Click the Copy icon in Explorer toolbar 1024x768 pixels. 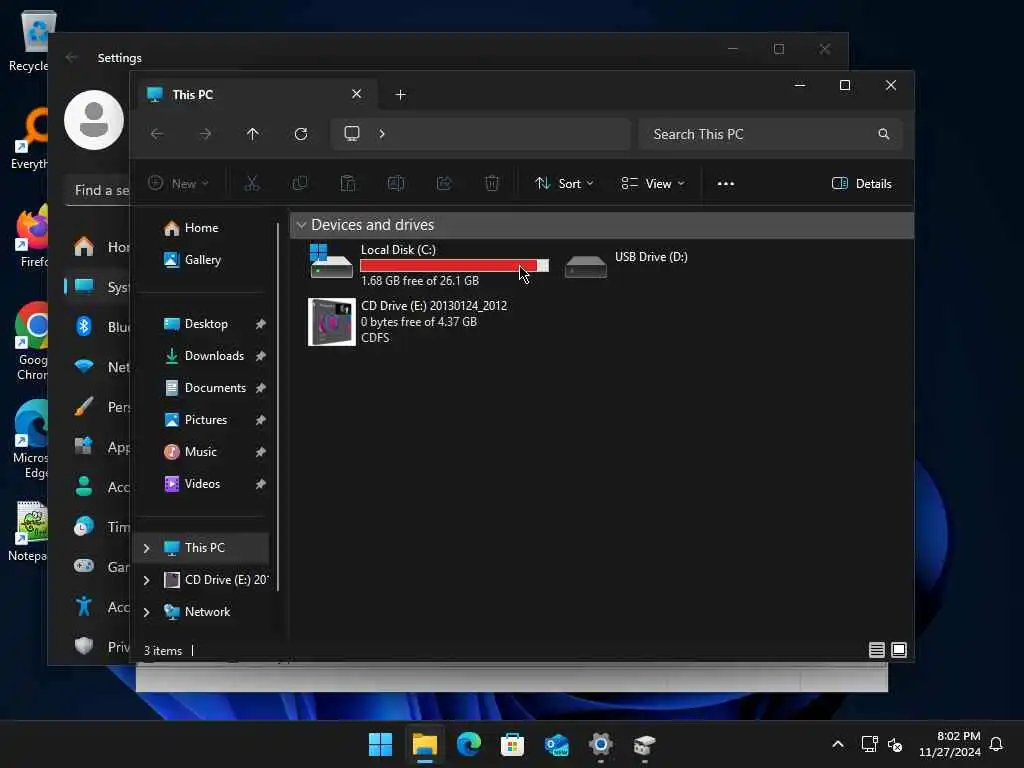[300, 184]
